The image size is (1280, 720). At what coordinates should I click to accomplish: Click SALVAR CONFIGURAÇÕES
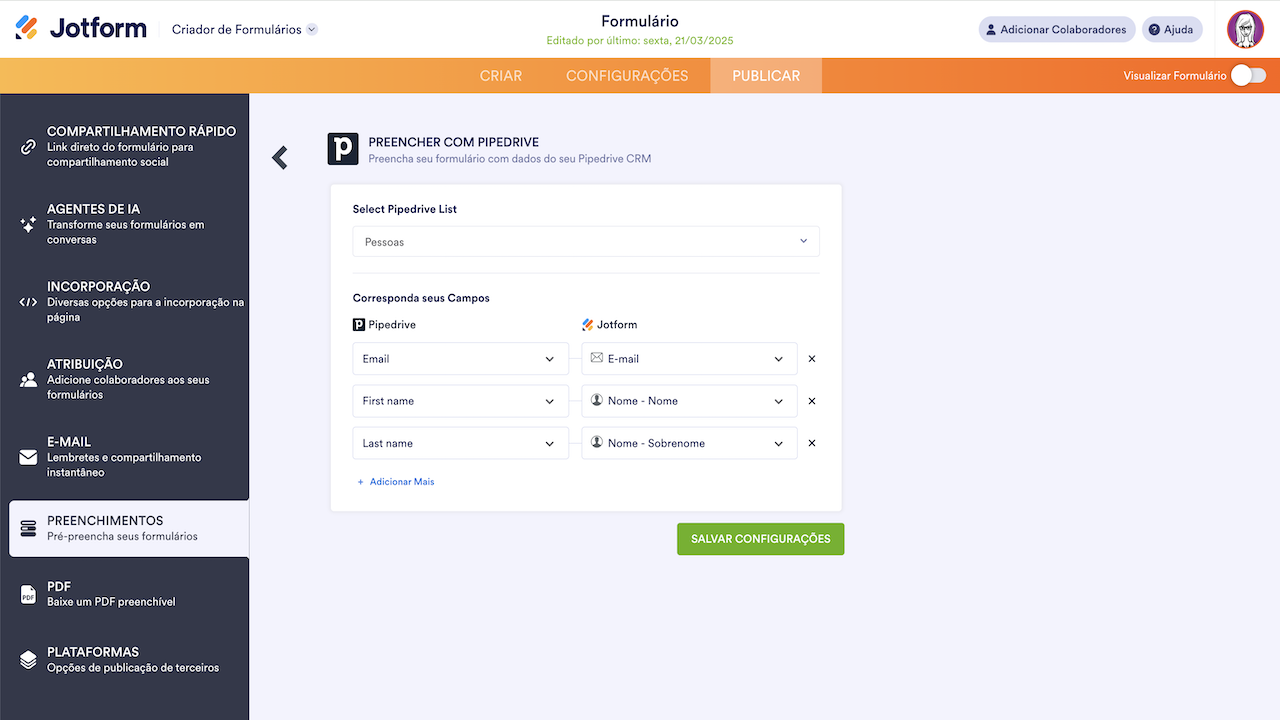(x=760, y=538)
